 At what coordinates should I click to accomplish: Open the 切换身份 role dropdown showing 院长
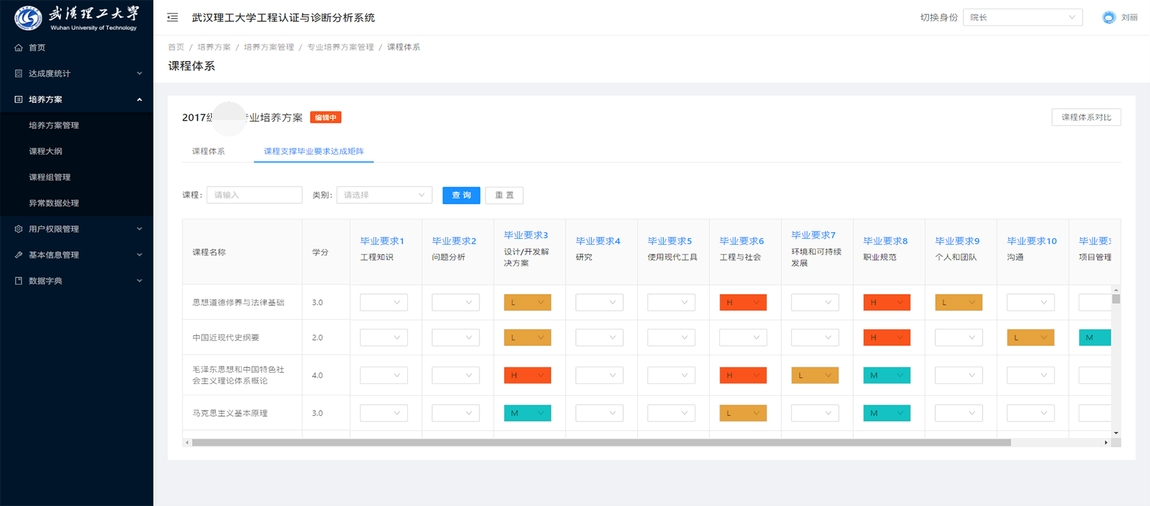tap(1022, 18)
